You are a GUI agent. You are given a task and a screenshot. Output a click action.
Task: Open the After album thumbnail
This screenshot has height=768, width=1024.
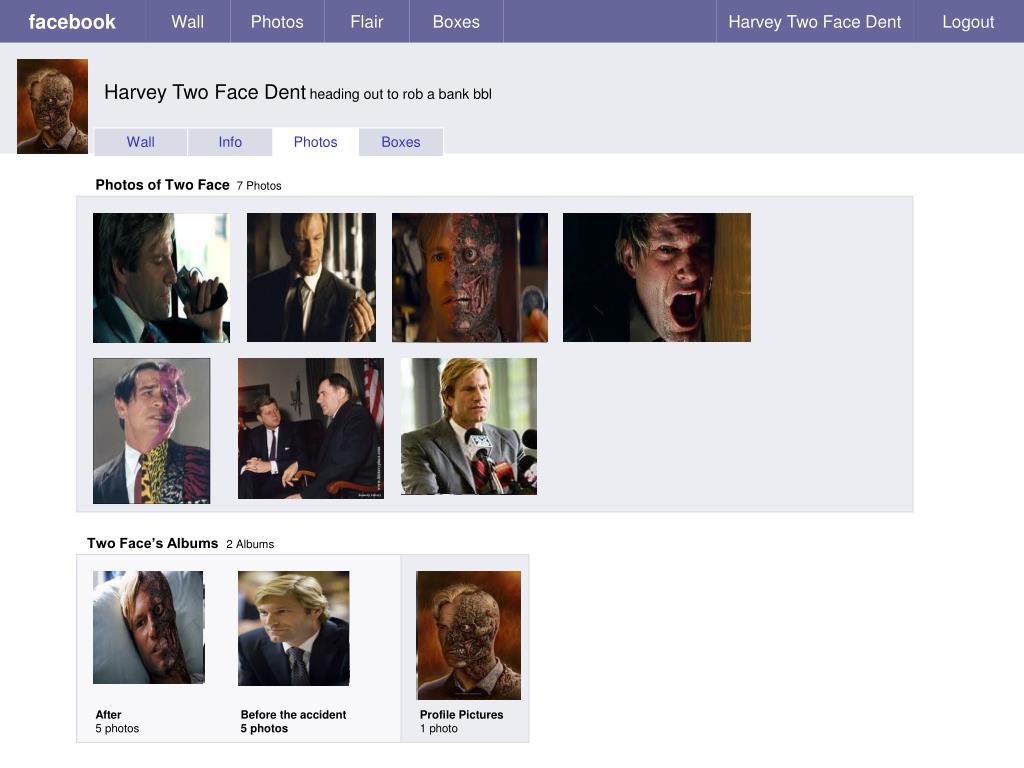(x=149, y=628)
